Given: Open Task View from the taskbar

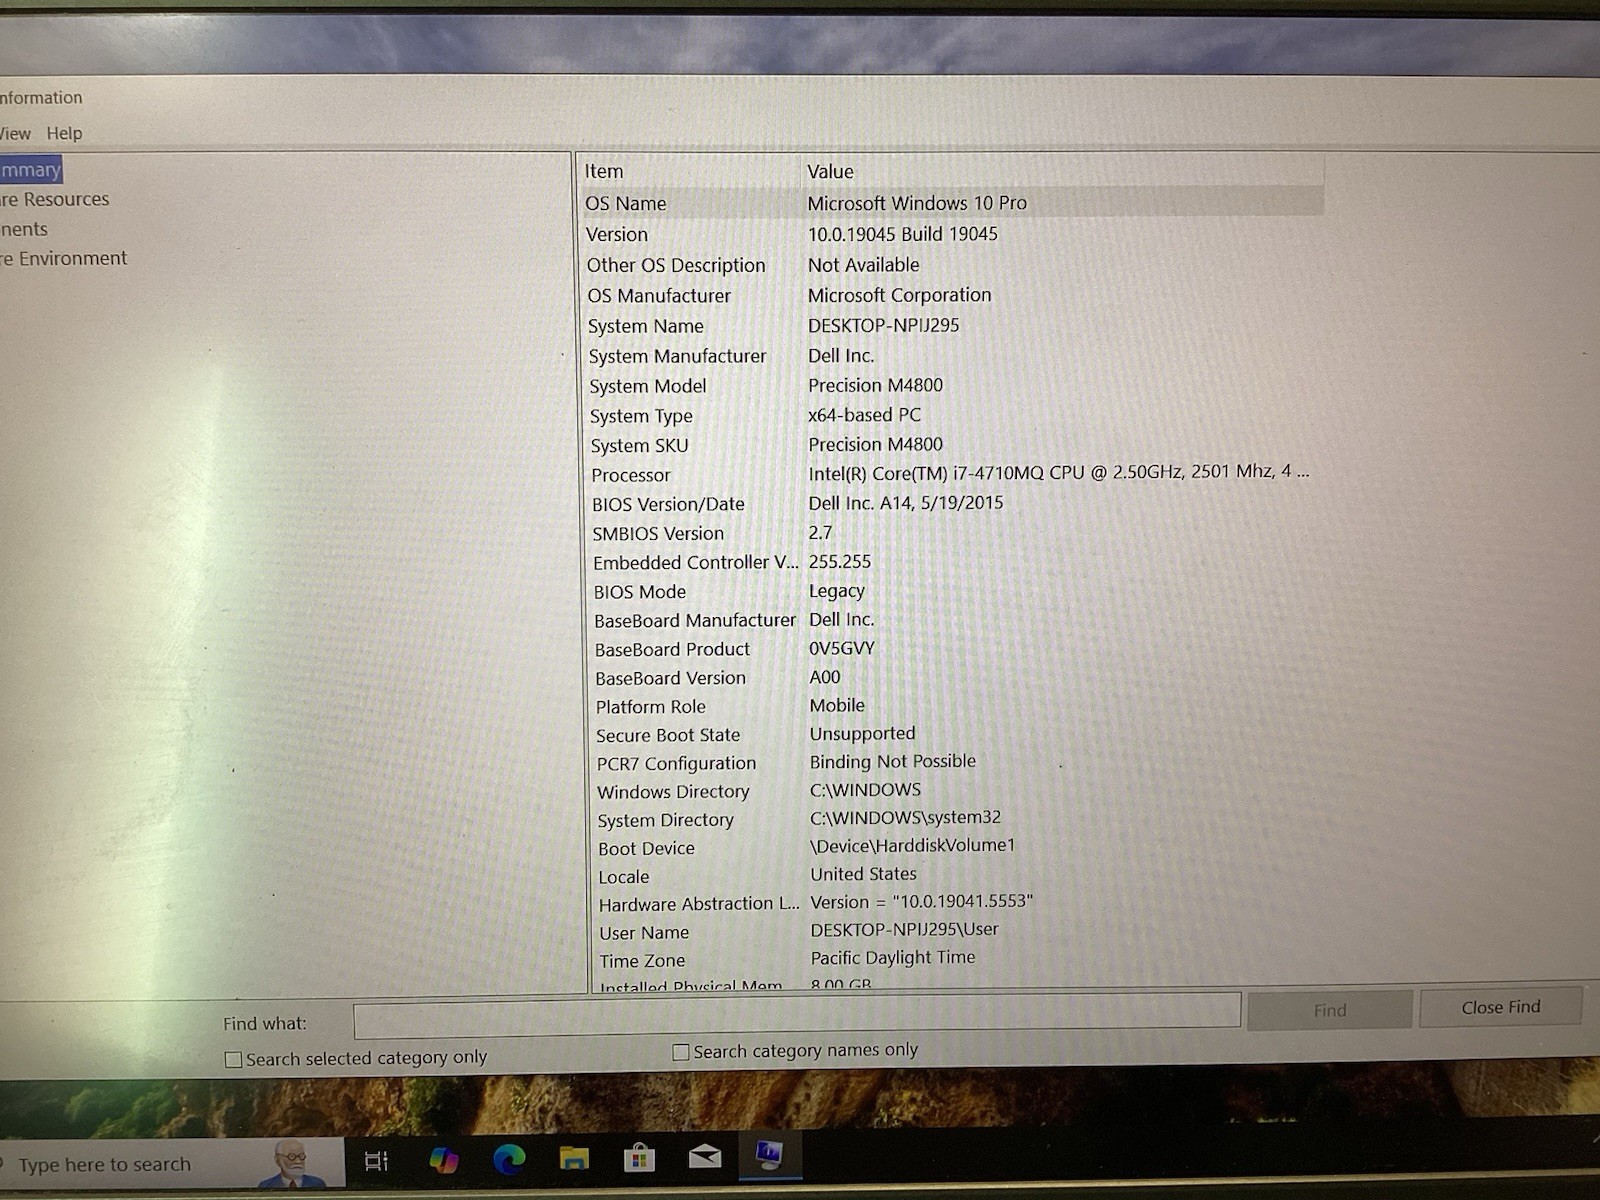Looking at the screenshot, I should pyautogui.click(x=376, y=1161).
